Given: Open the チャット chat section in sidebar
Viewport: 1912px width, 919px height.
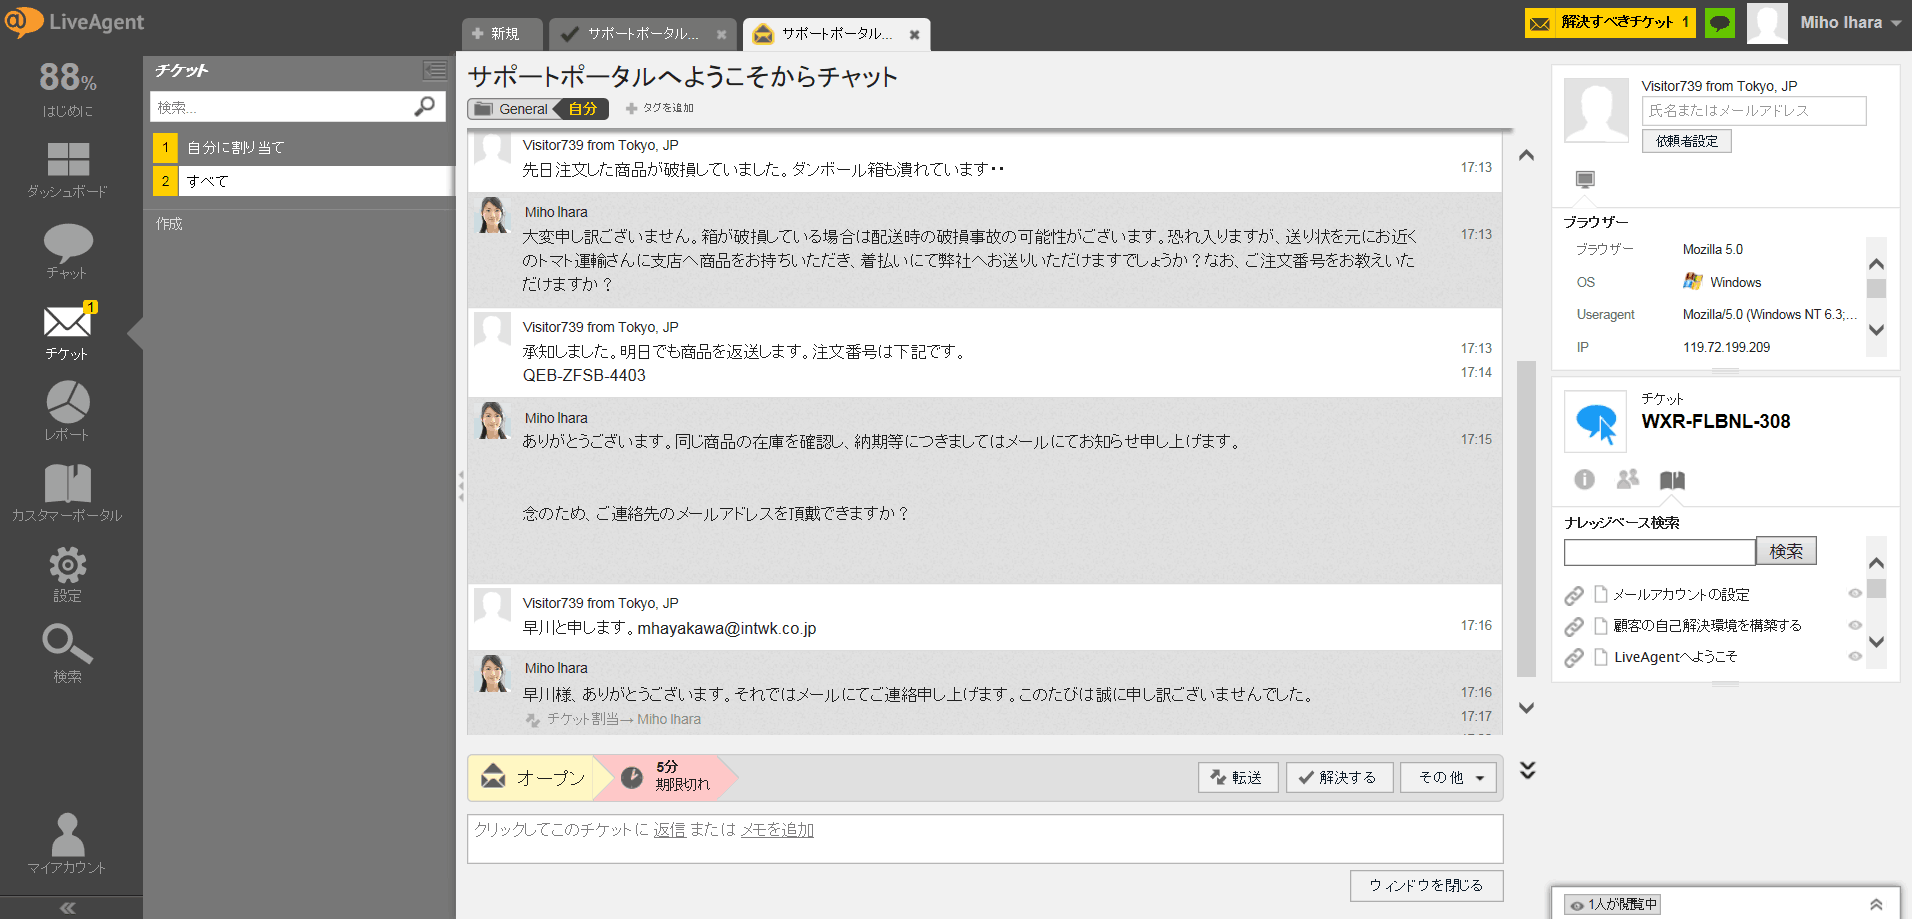Looking at the screenshot, I should tap(67, 251).
